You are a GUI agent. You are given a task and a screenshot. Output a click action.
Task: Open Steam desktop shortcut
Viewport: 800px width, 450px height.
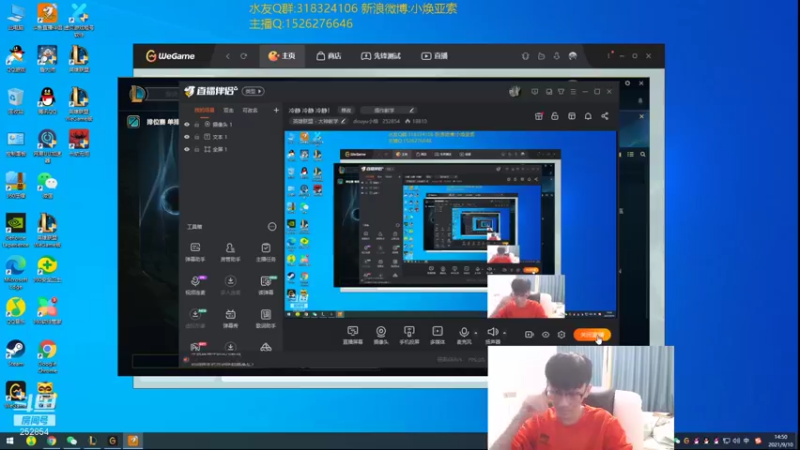(x=15, y=354)
